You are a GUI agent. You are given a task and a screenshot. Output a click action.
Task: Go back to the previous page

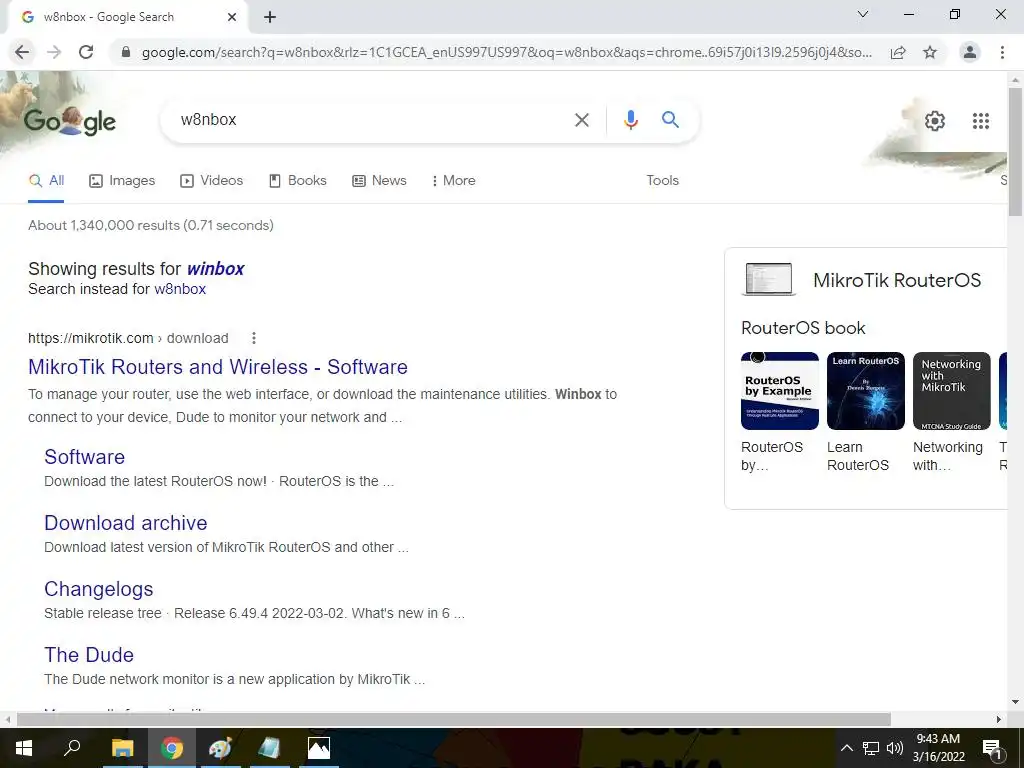coord(22,52)
